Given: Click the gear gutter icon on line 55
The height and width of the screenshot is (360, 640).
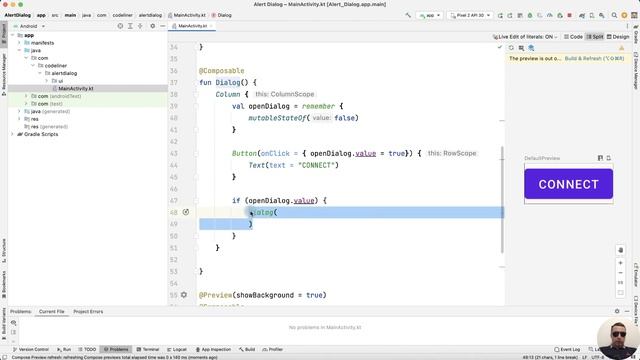Looking at the screenshot, I should click(x=184, y=295).
